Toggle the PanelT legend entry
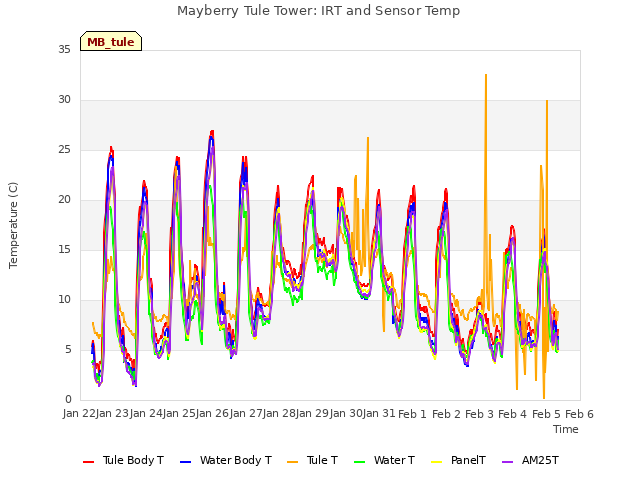Viewport: 640px width, 480px height. 458,460
